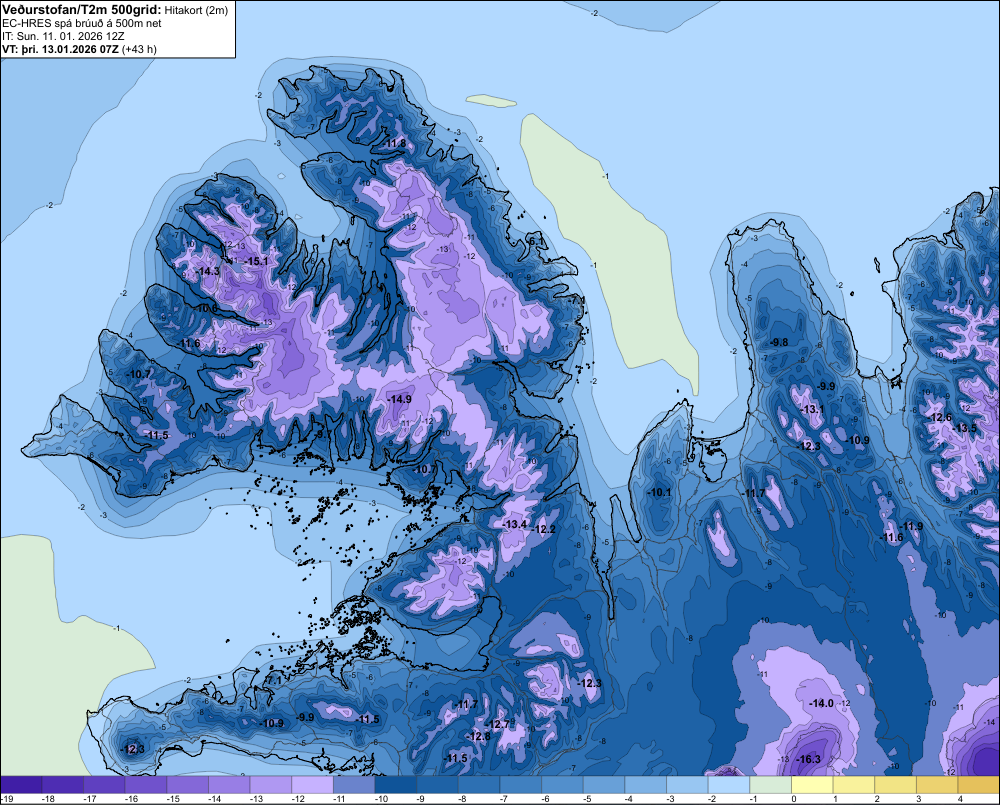
Task: Click the -12.8 temperature label
Action: (478, 736)
